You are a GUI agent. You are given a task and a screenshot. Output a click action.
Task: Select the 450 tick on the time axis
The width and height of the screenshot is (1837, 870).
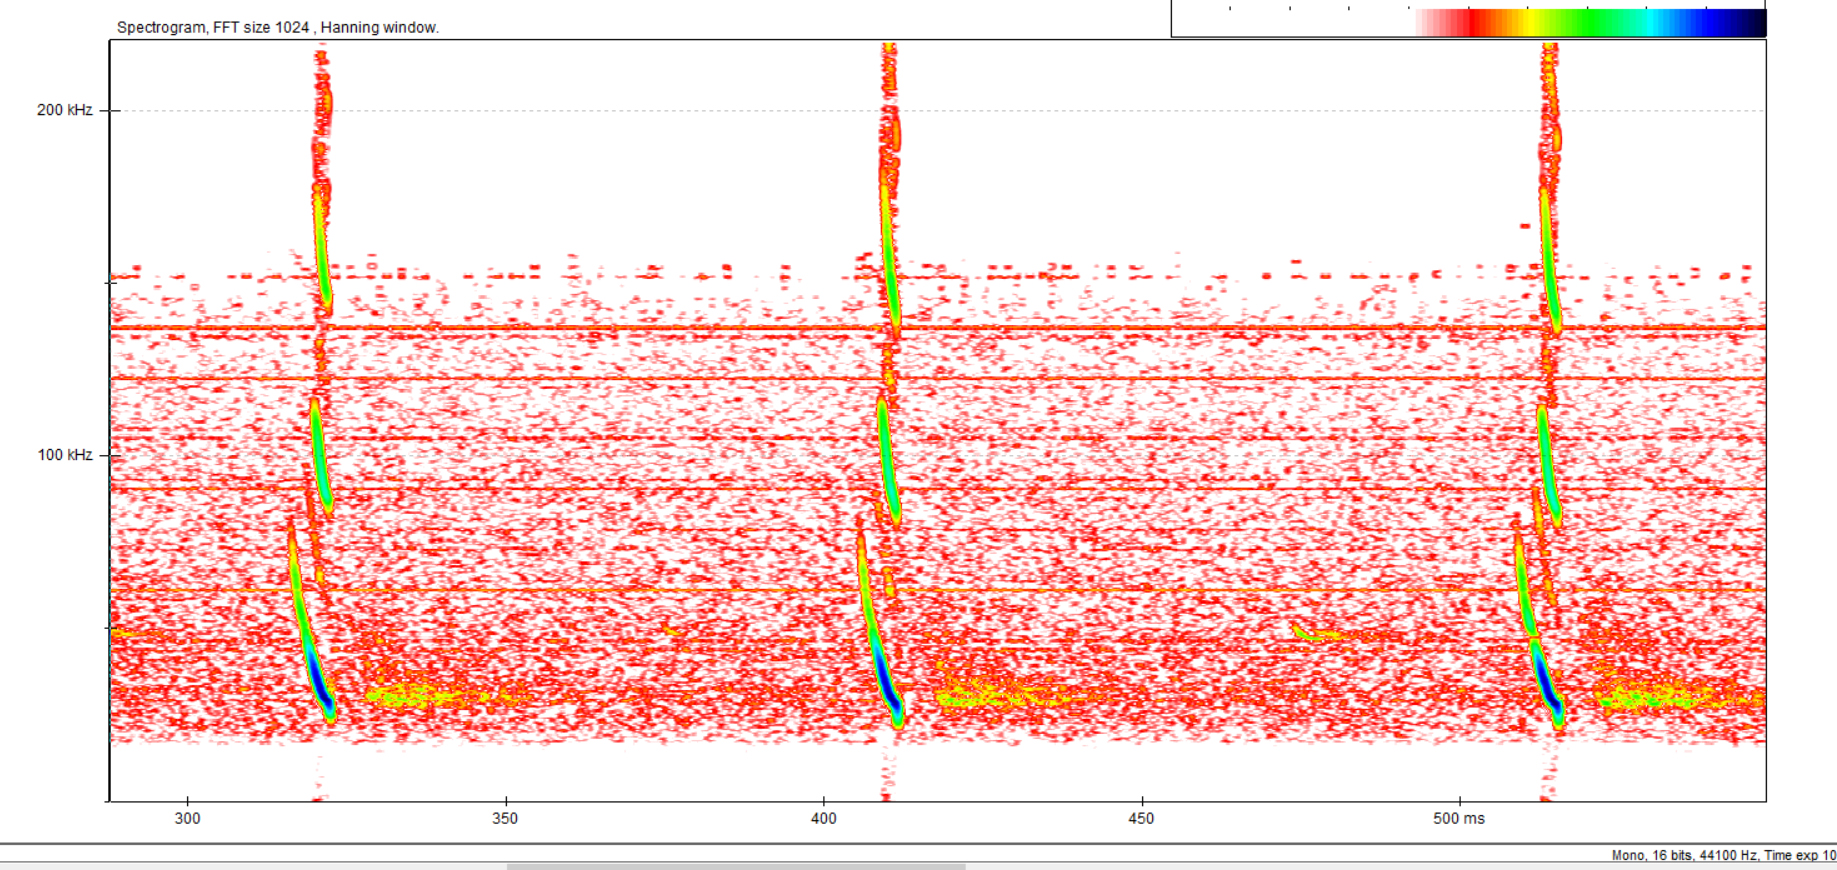coord(1141,818)
